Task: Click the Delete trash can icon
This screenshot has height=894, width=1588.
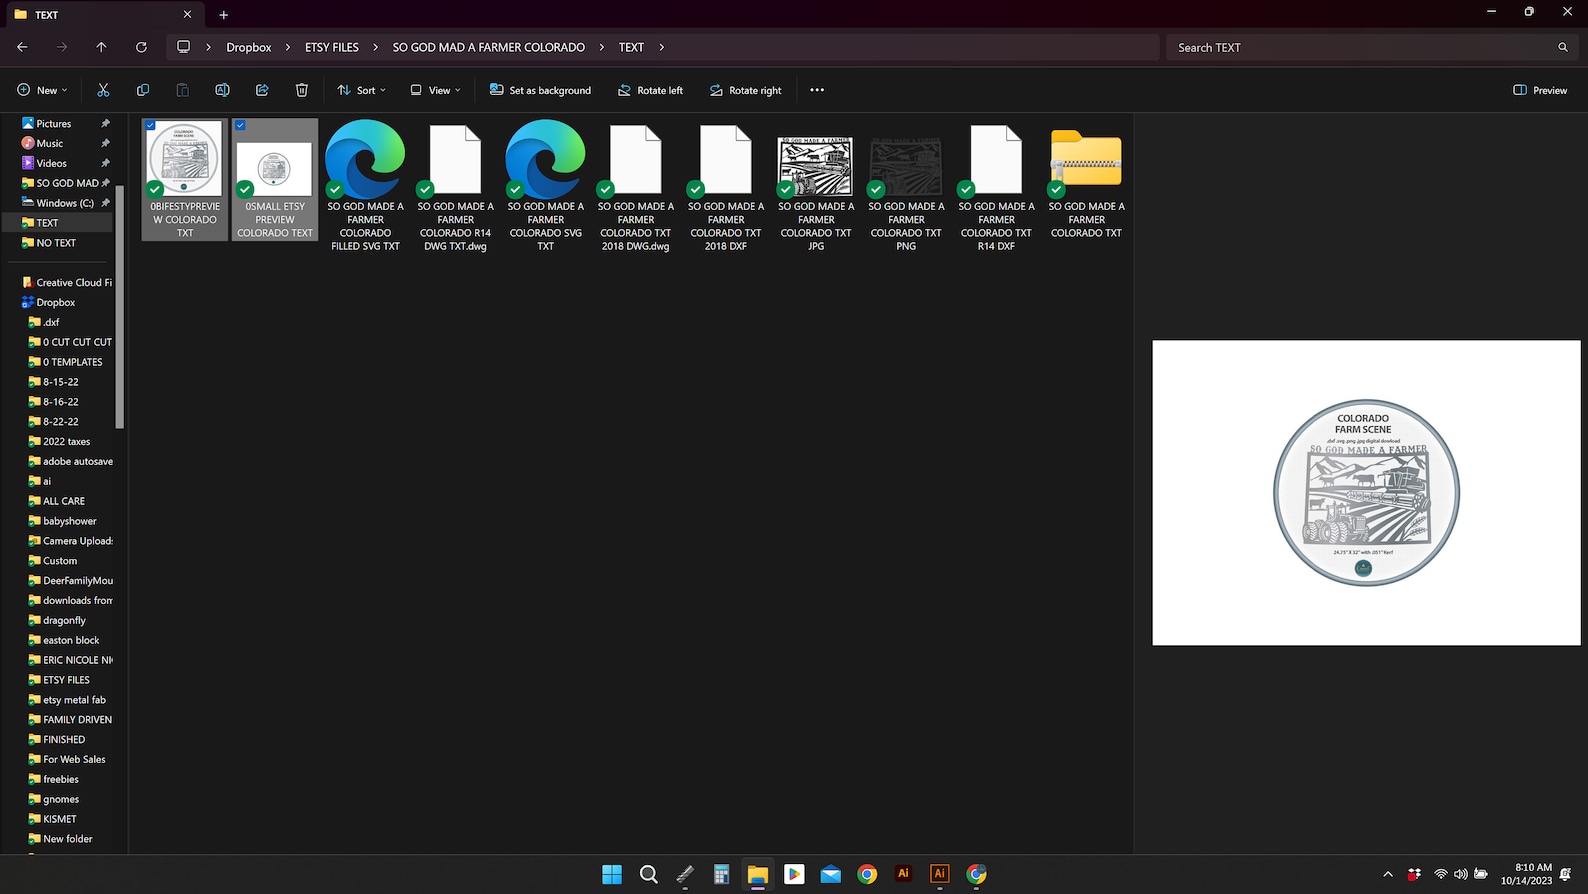Action: 302,90
